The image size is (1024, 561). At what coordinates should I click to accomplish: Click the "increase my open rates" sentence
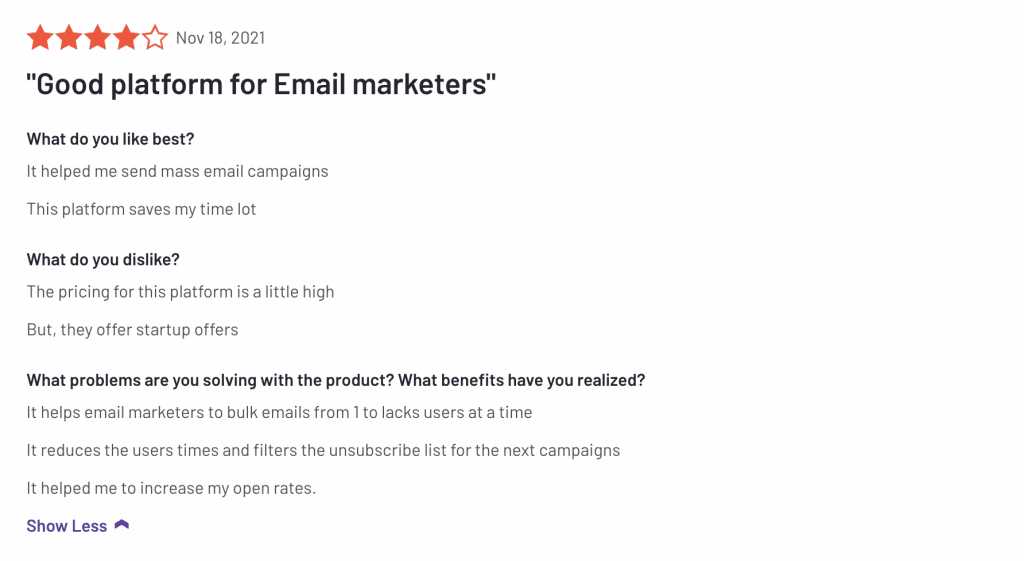click(x=171, y=488)
